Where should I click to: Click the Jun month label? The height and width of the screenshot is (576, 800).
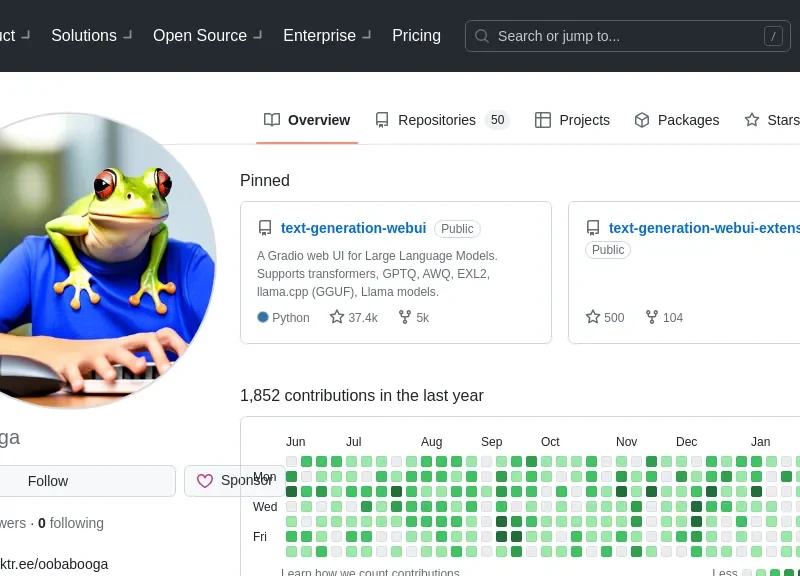click(295, 441)
